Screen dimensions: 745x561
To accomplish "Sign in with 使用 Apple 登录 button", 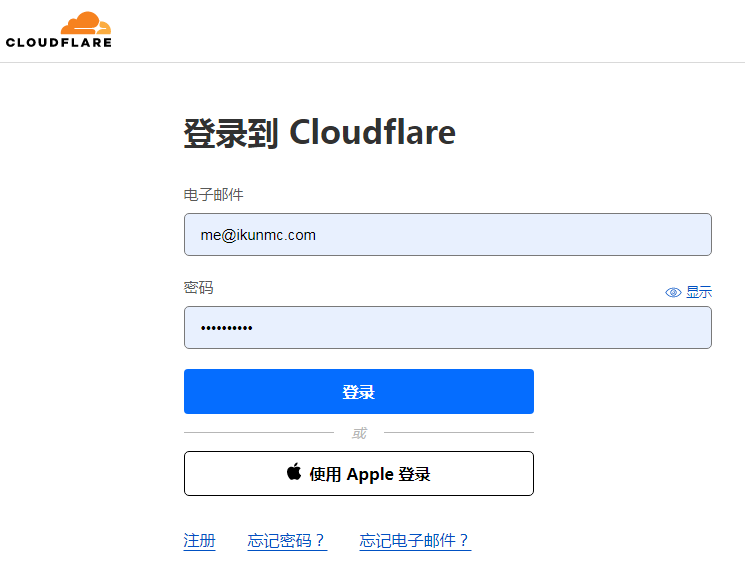I will coord(358,473).
